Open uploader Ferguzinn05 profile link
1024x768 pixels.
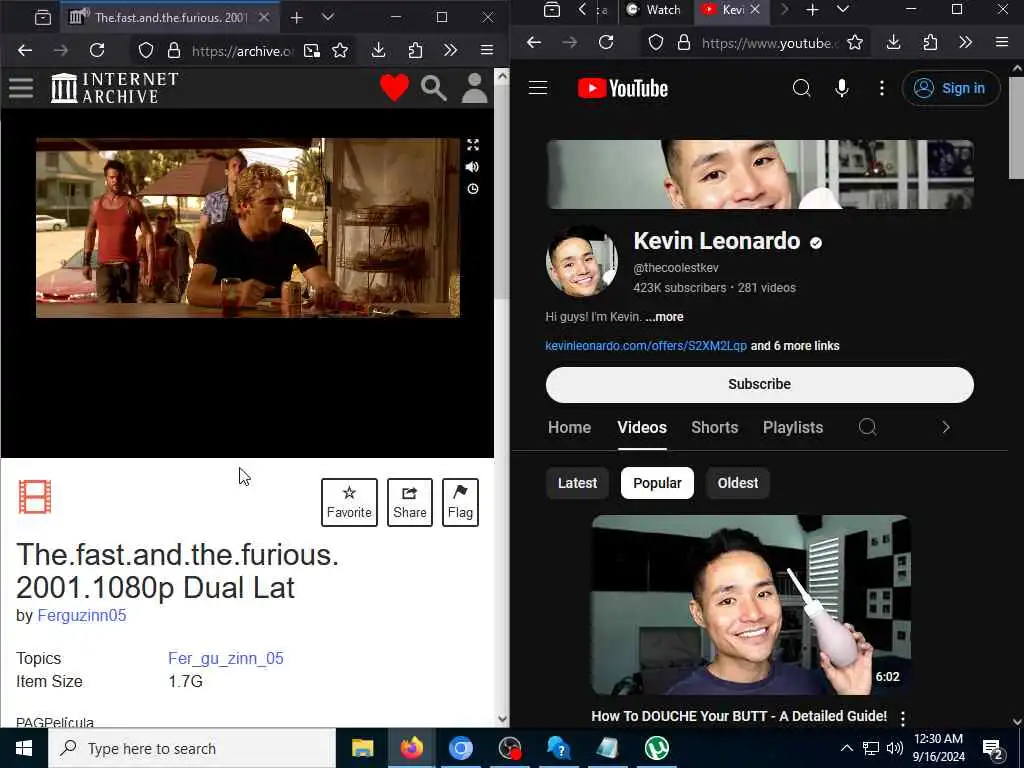82,616
